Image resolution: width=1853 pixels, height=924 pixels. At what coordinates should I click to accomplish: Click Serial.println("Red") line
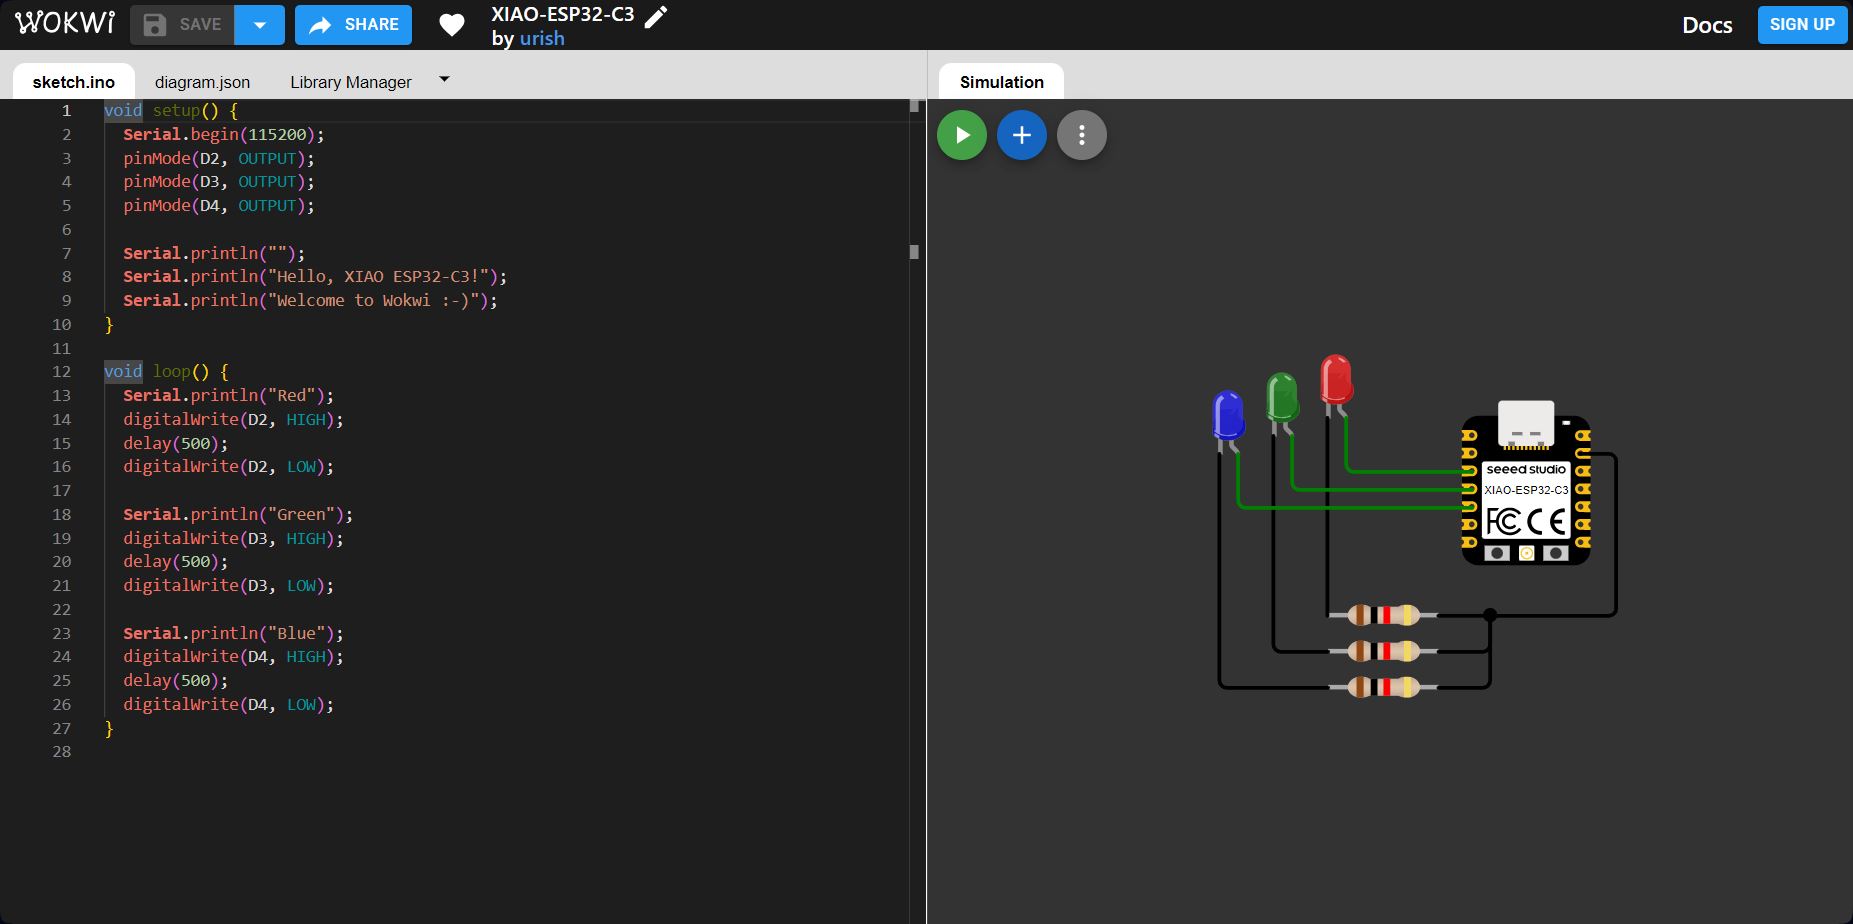[x=228, y=396]
